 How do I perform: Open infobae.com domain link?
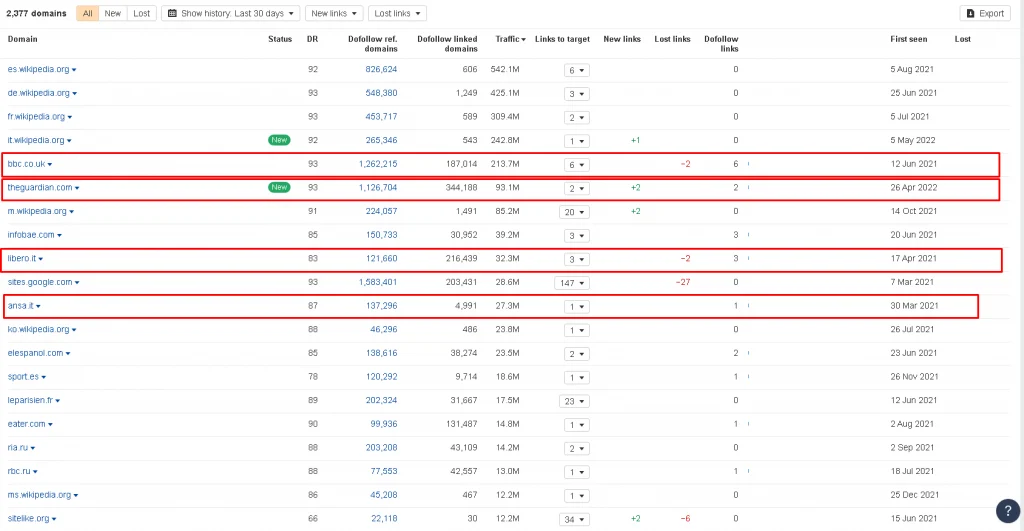pyautogui.click(x=31, y=235)
